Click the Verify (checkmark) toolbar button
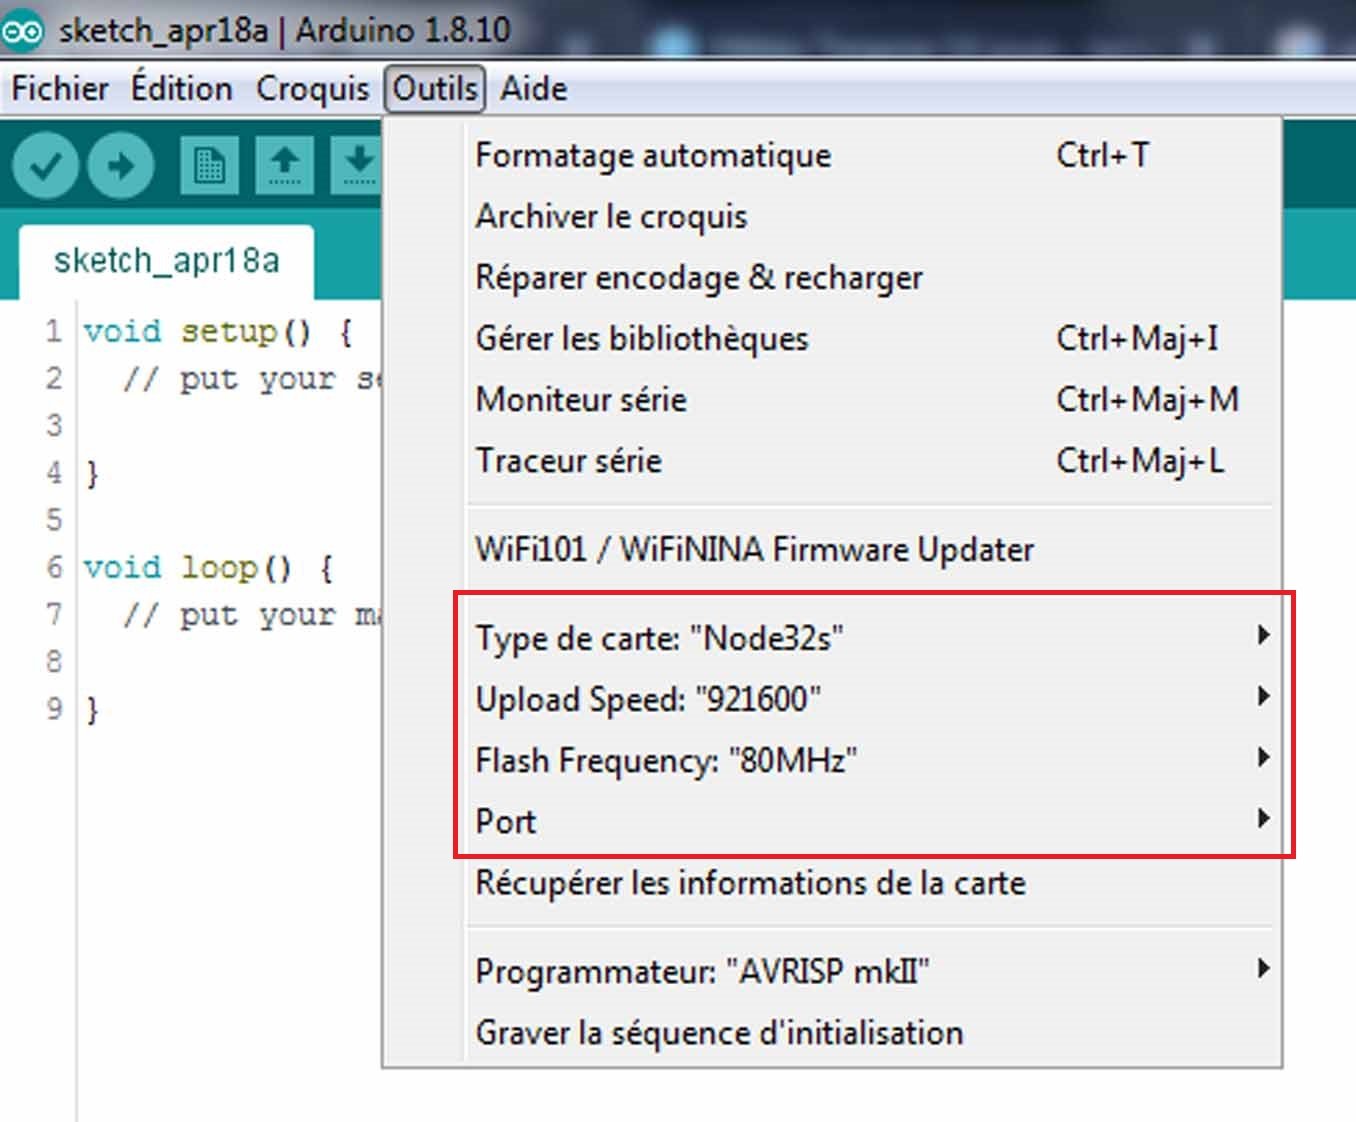The height and width of the screenshot is (1122, 1356). [45, 165]
